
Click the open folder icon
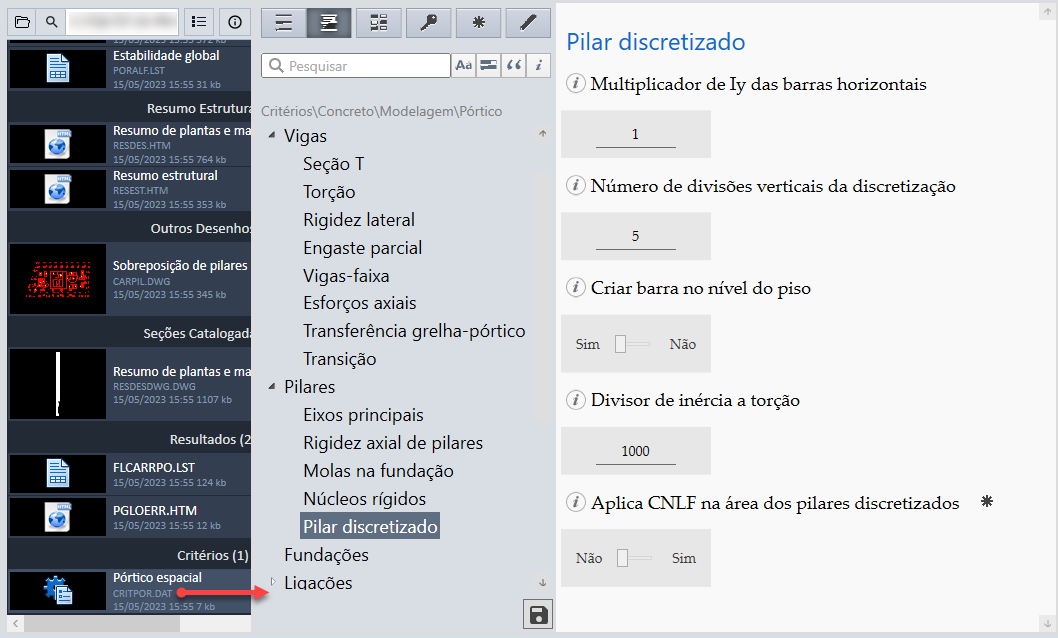(22, 21)
